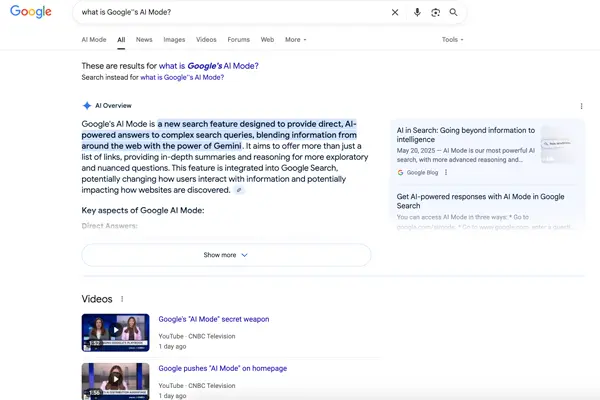Play the 'AI Mode on homepage' video thumbnail

pos(116,381)
